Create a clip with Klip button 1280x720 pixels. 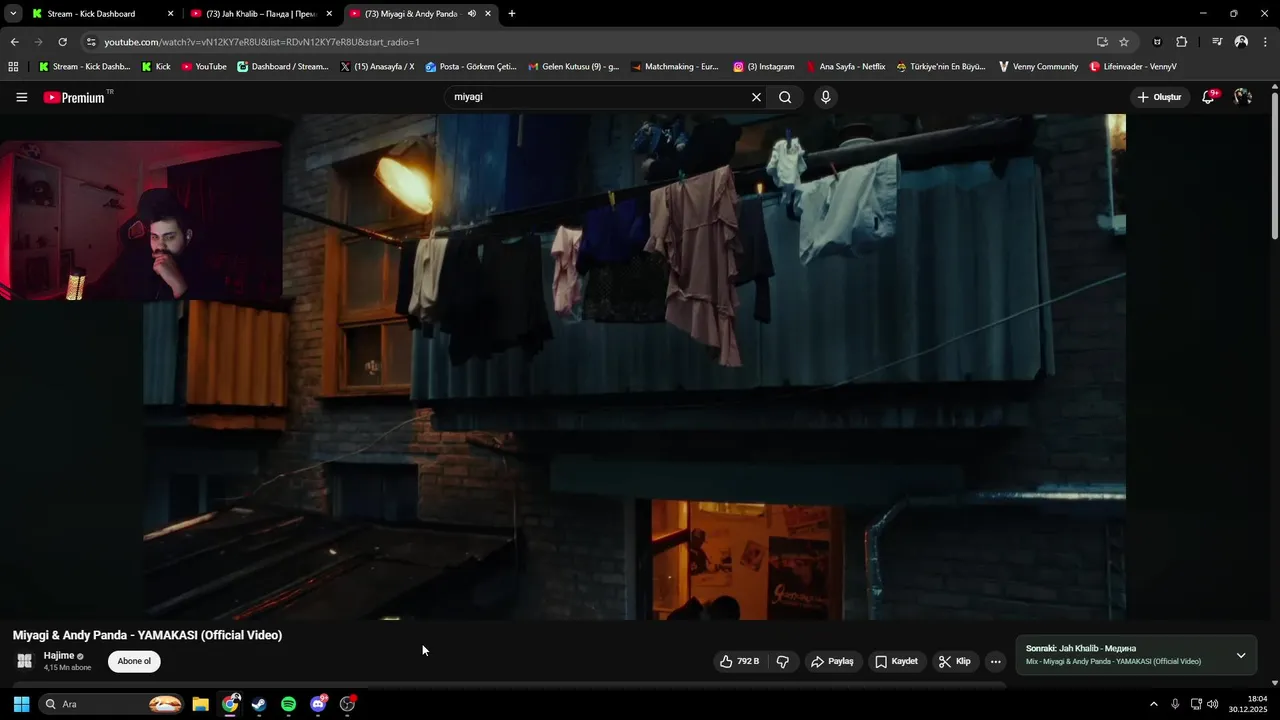pyautogui.click(x=955, y=661)
